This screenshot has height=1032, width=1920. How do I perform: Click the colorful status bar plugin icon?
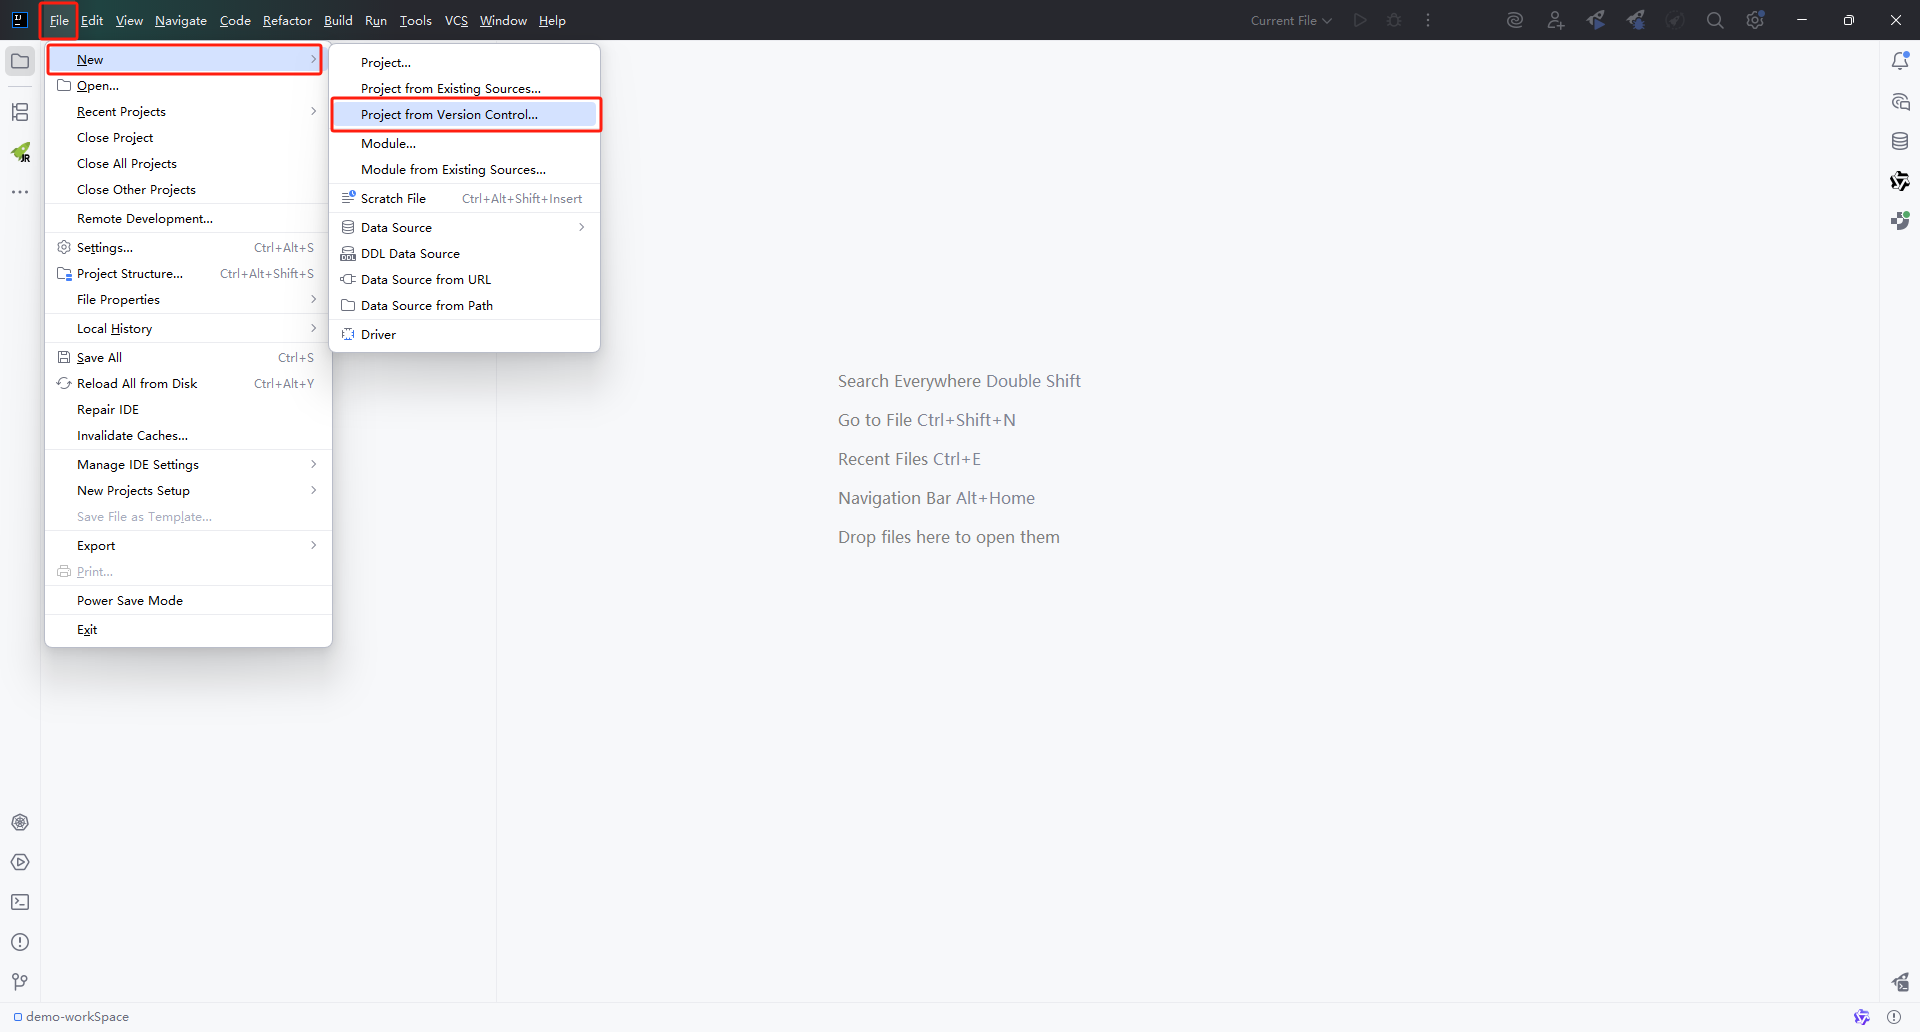click(x=1862, y=1017)
